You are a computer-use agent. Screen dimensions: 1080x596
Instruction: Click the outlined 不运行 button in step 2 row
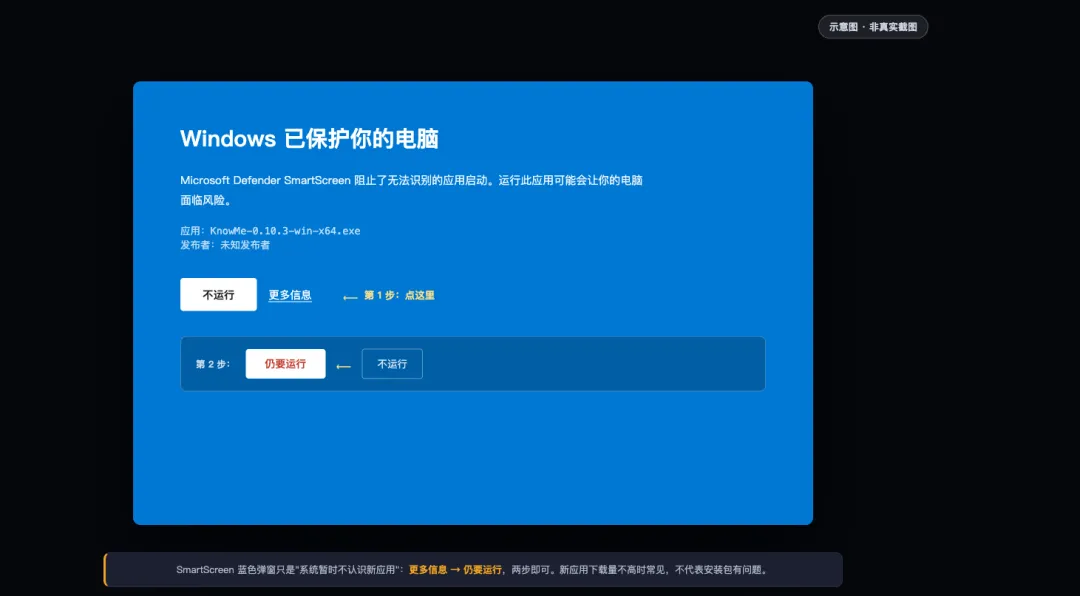[x=392, y=364]
